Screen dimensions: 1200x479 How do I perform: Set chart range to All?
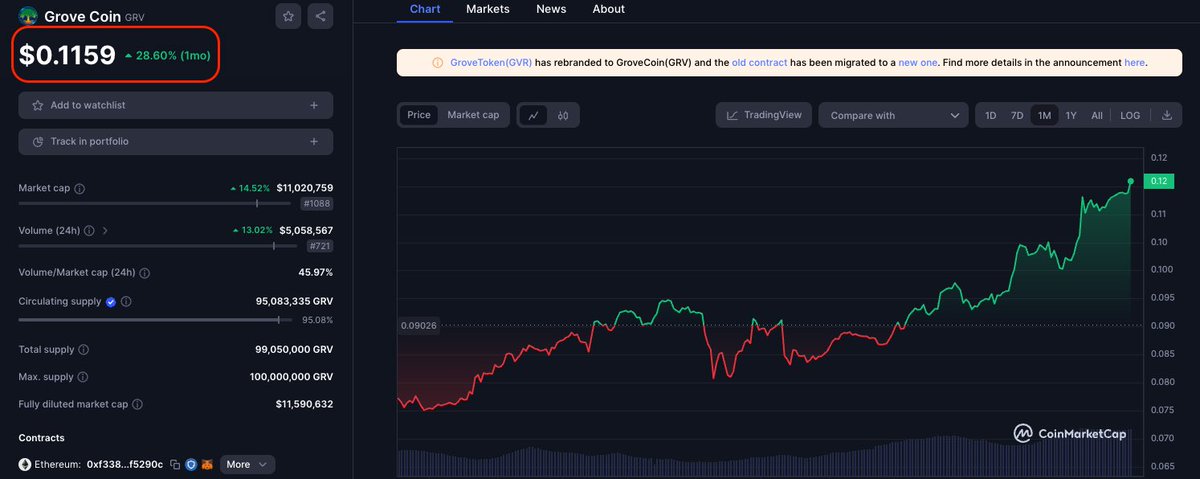pyautogui.click(x=1097, y=116)
